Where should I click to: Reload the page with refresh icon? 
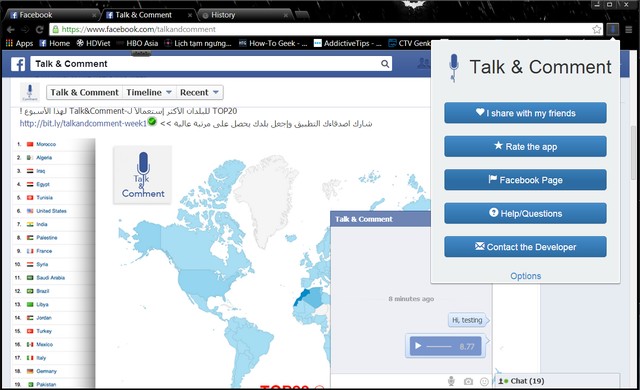pyautogui.click(x=39, y=29)
